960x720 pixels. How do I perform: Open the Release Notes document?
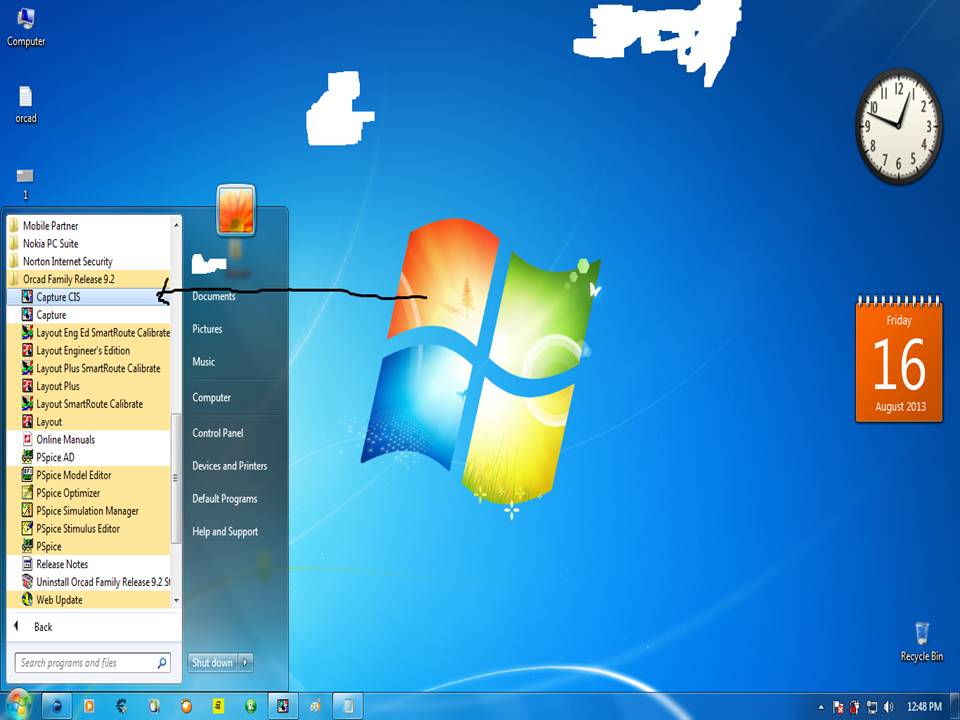tap(89, 564)
